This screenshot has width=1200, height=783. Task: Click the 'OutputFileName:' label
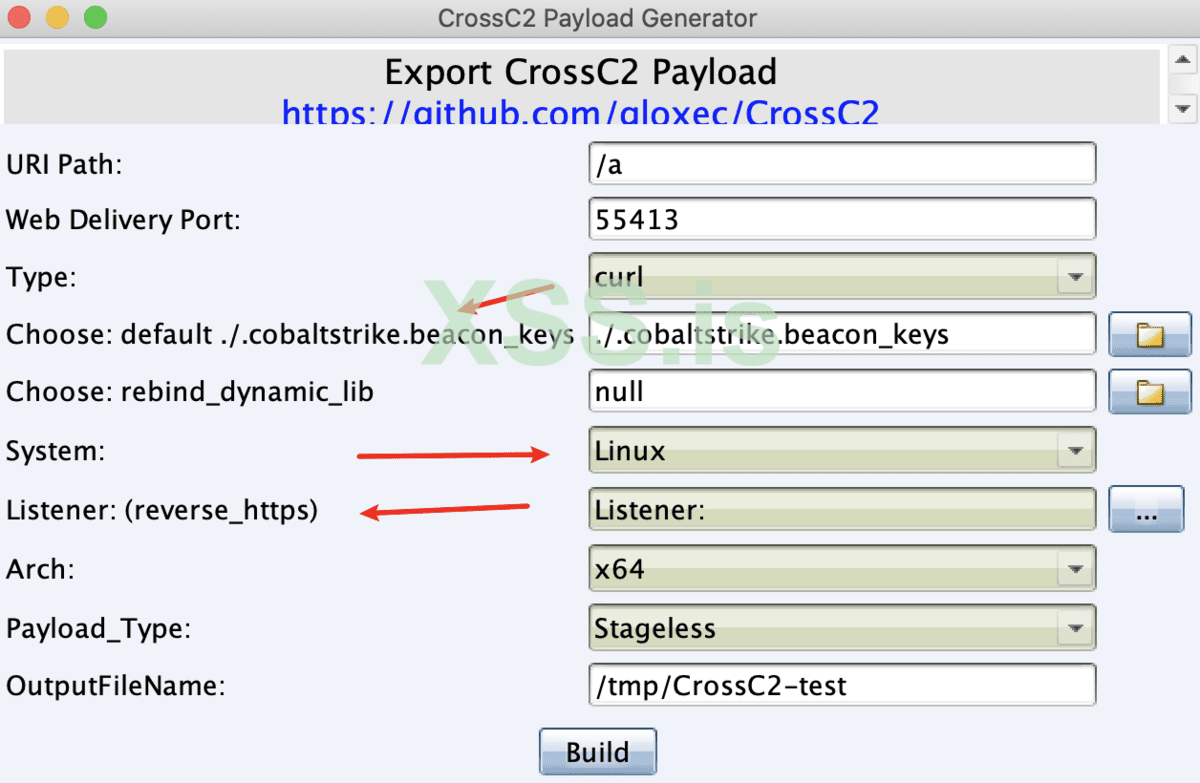[x=116, y=687]
